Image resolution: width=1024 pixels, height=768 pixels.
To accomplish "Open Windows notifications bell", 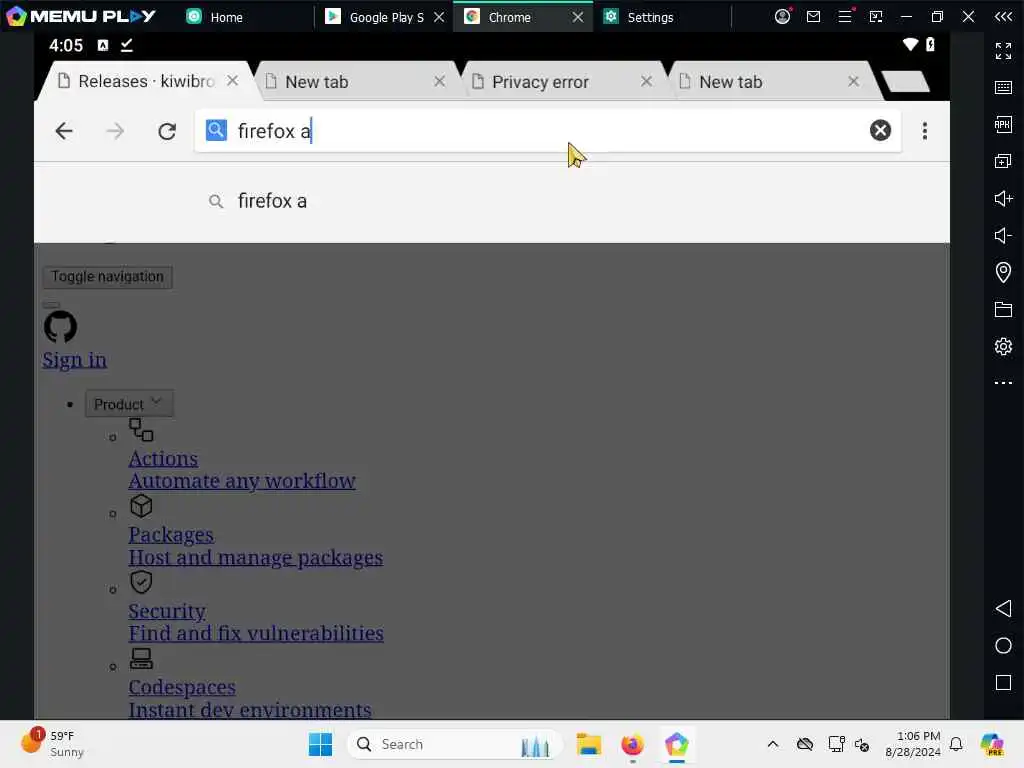I will pyautogui.click(x=956, y=744).
